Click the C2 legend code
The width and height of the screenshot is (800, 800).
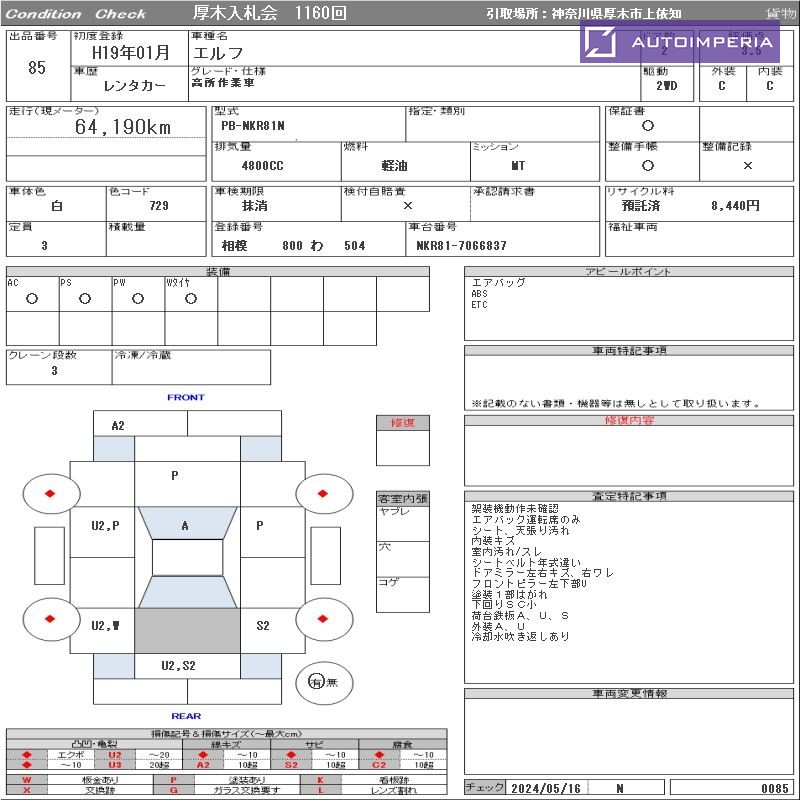coord(379,765)
